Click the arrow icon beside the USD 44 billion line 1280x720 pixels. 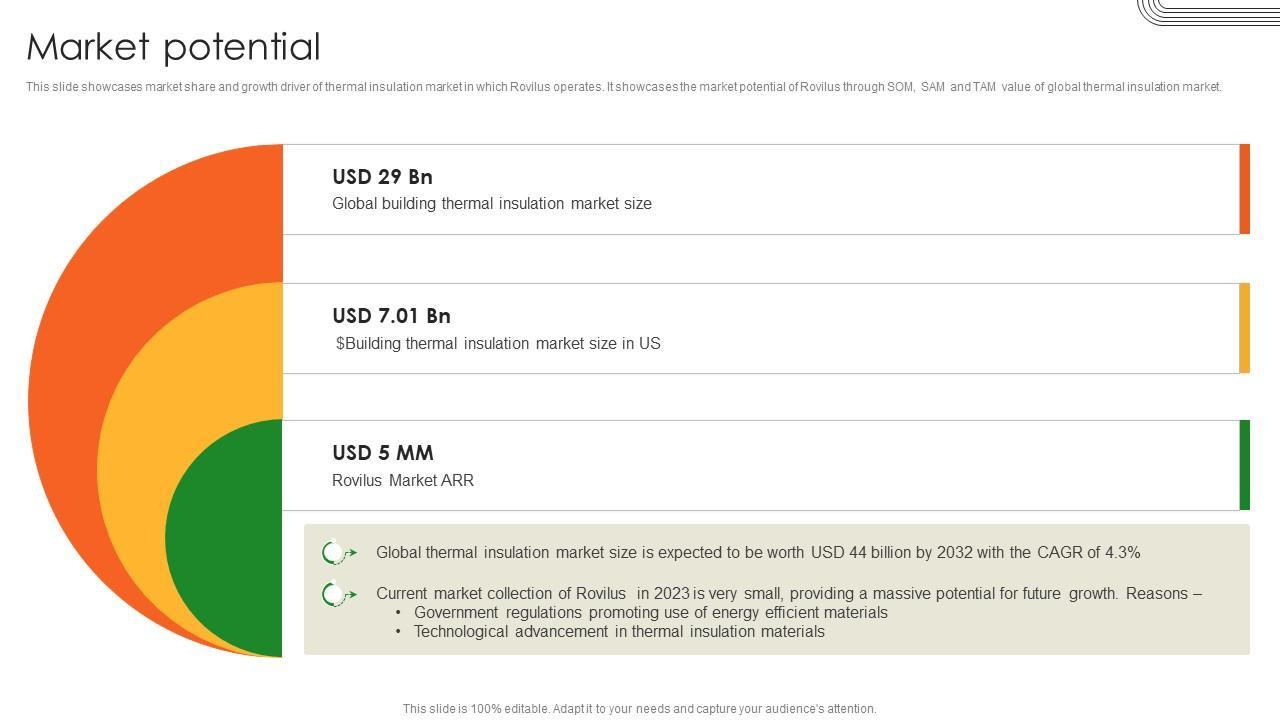(339, 553)
